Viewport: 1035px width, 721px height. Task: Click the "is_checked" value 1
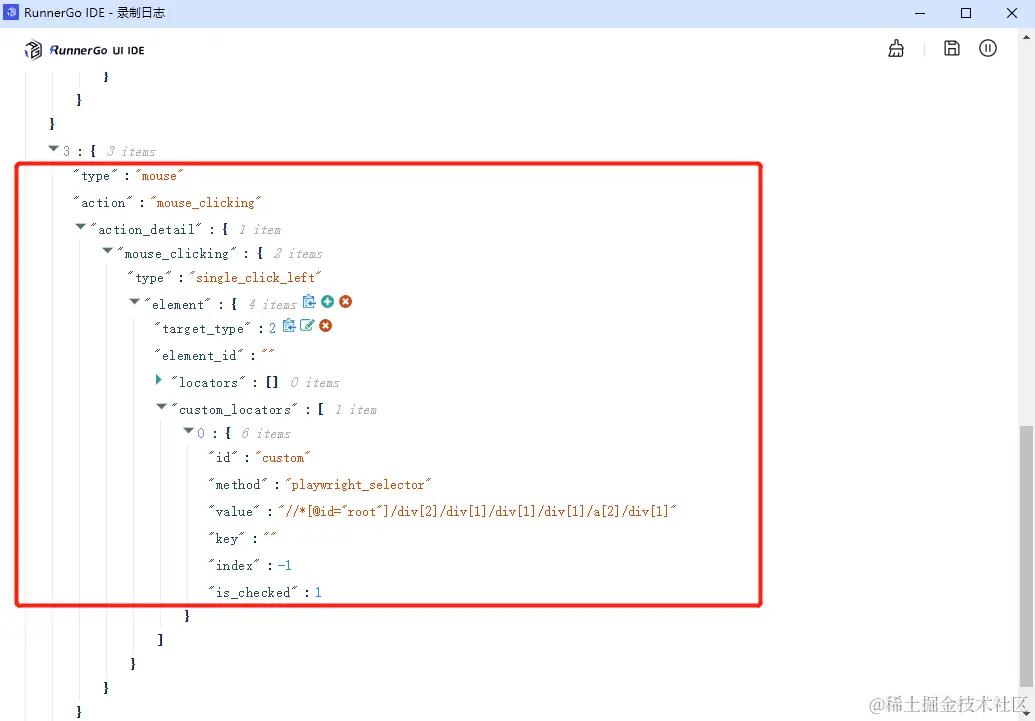point(317,592)
